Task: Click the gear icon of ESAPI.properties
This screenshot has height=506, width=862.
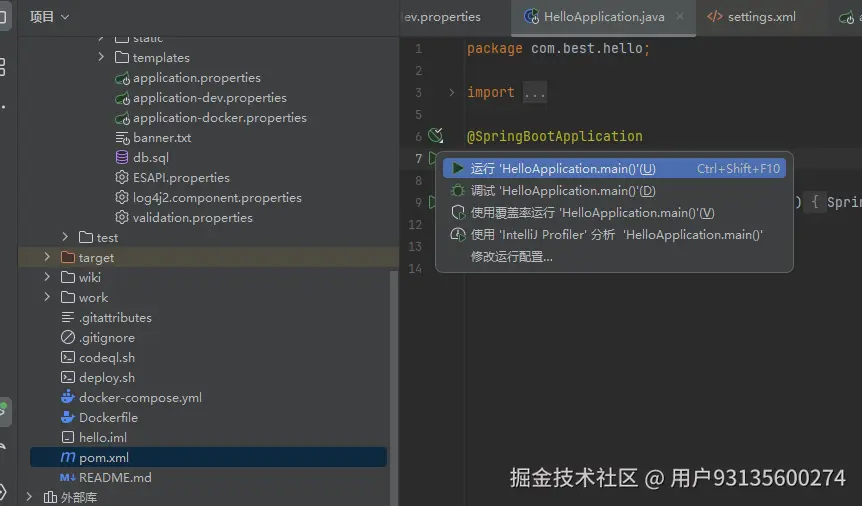Action: (122, 177)
